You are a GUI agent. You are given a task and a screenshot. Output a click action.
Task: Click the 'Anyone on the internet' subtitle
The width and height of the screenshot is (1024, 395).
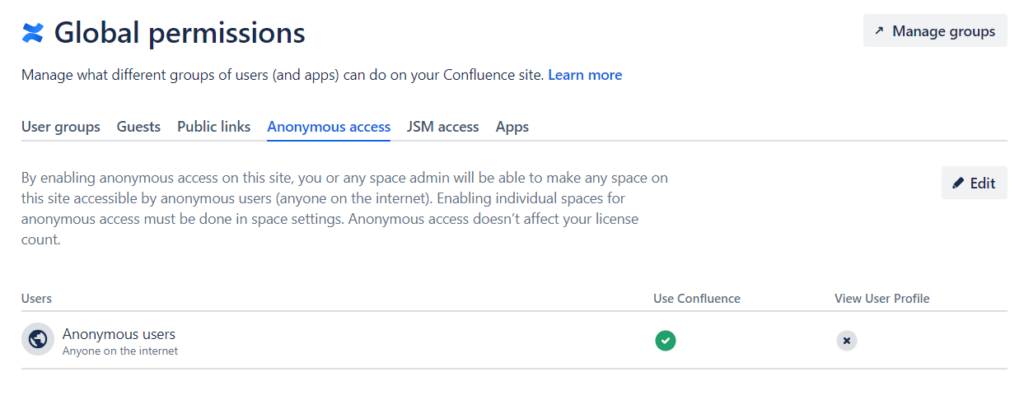[x=120, y=351]
